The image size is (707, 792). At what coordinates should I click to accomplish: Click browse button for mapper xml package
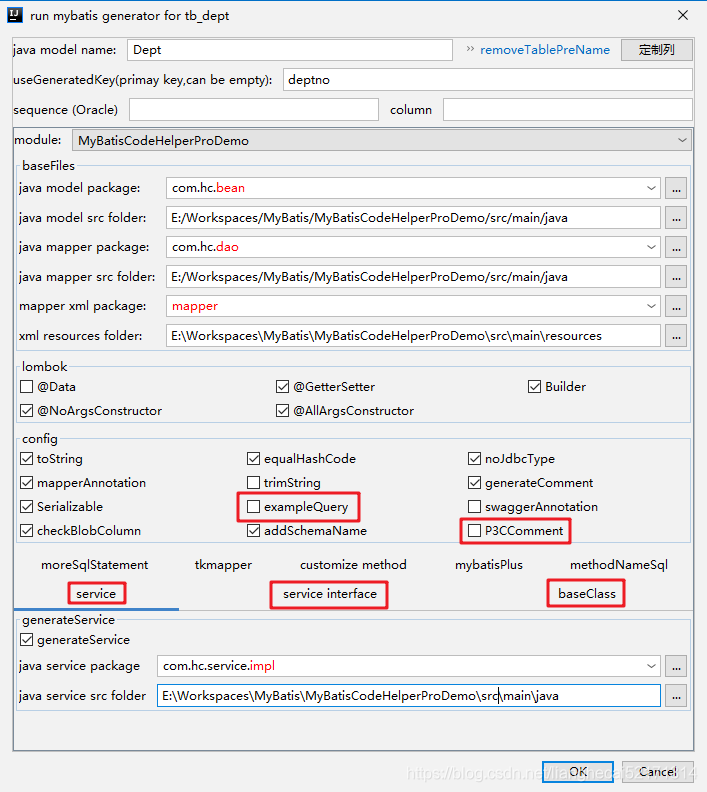[677, 306]
